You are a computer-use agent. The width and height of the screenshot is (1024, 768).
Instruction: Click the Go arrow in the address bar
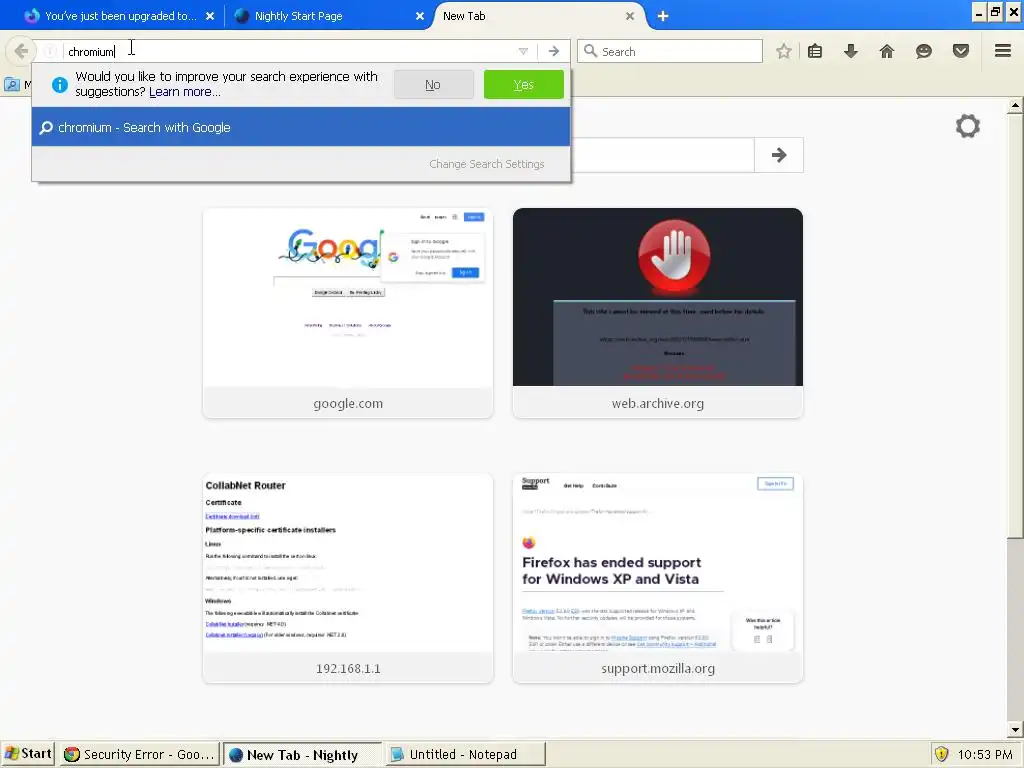(554, 51)
